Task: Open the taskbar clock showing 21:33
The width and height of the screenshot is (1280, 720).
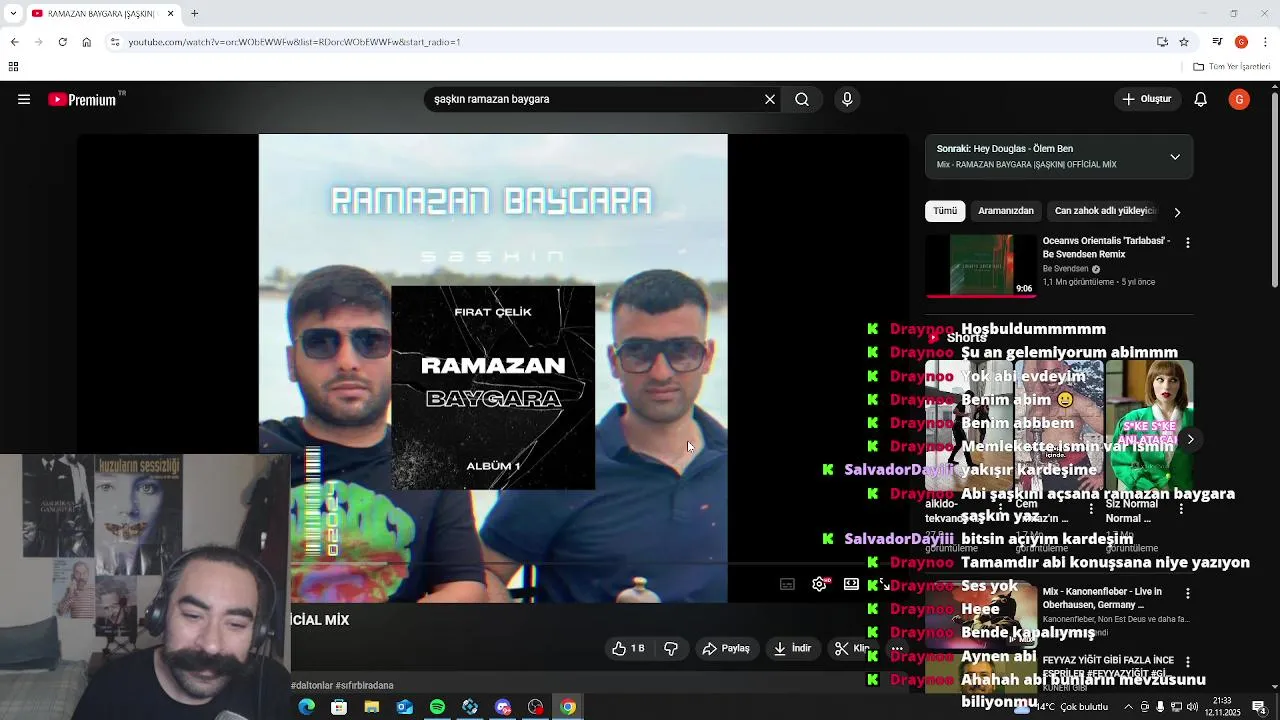Action: point(1222,707)
